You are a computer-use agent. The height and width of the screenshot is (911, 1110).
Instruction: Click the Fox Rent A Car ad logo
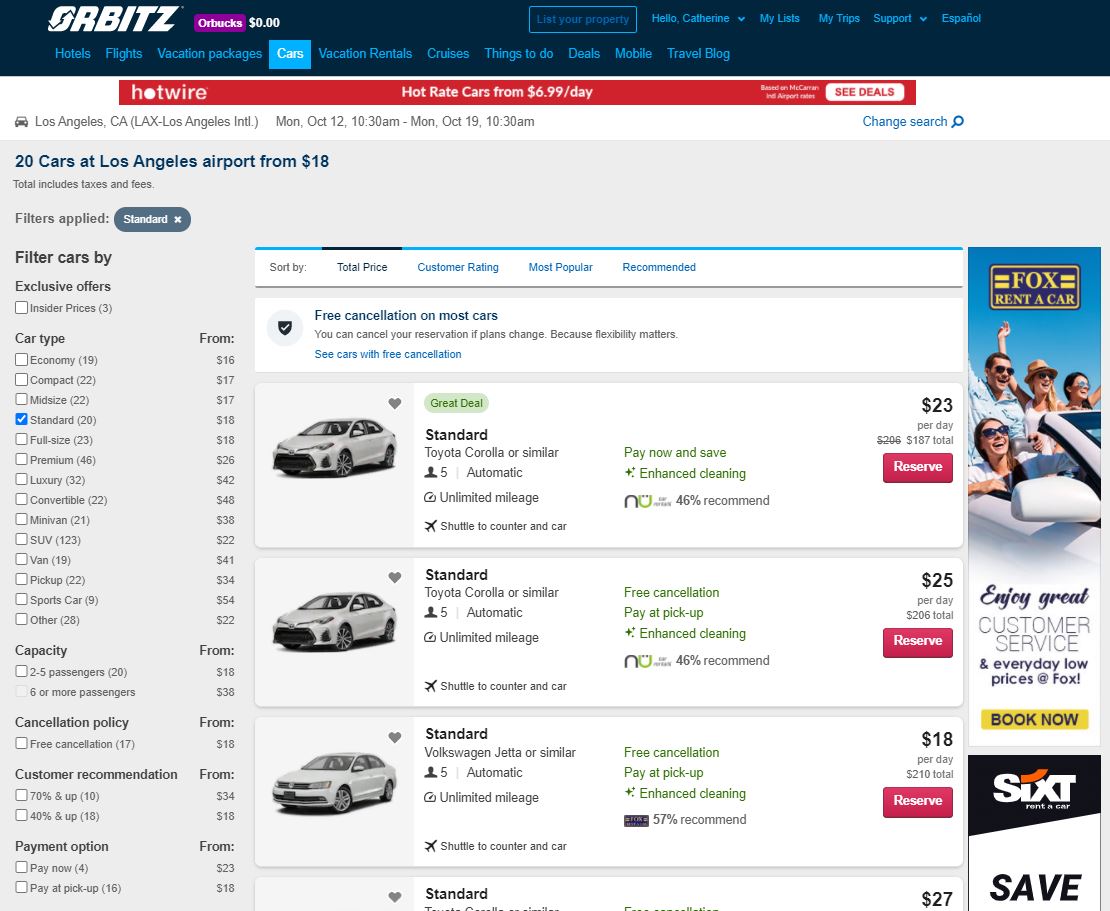[x=1034, y=287]
